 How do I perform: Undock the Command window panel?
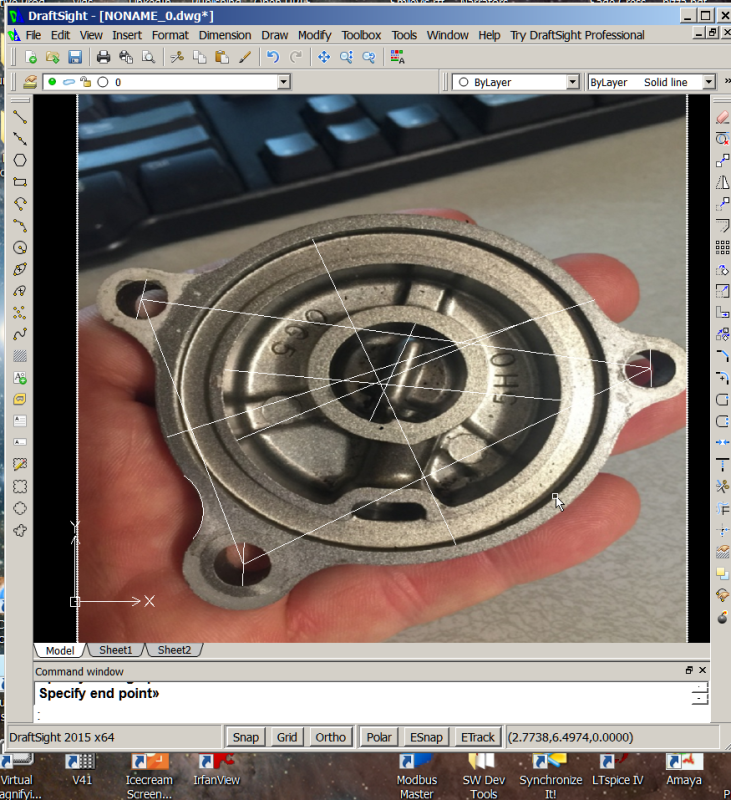(689, 670)
